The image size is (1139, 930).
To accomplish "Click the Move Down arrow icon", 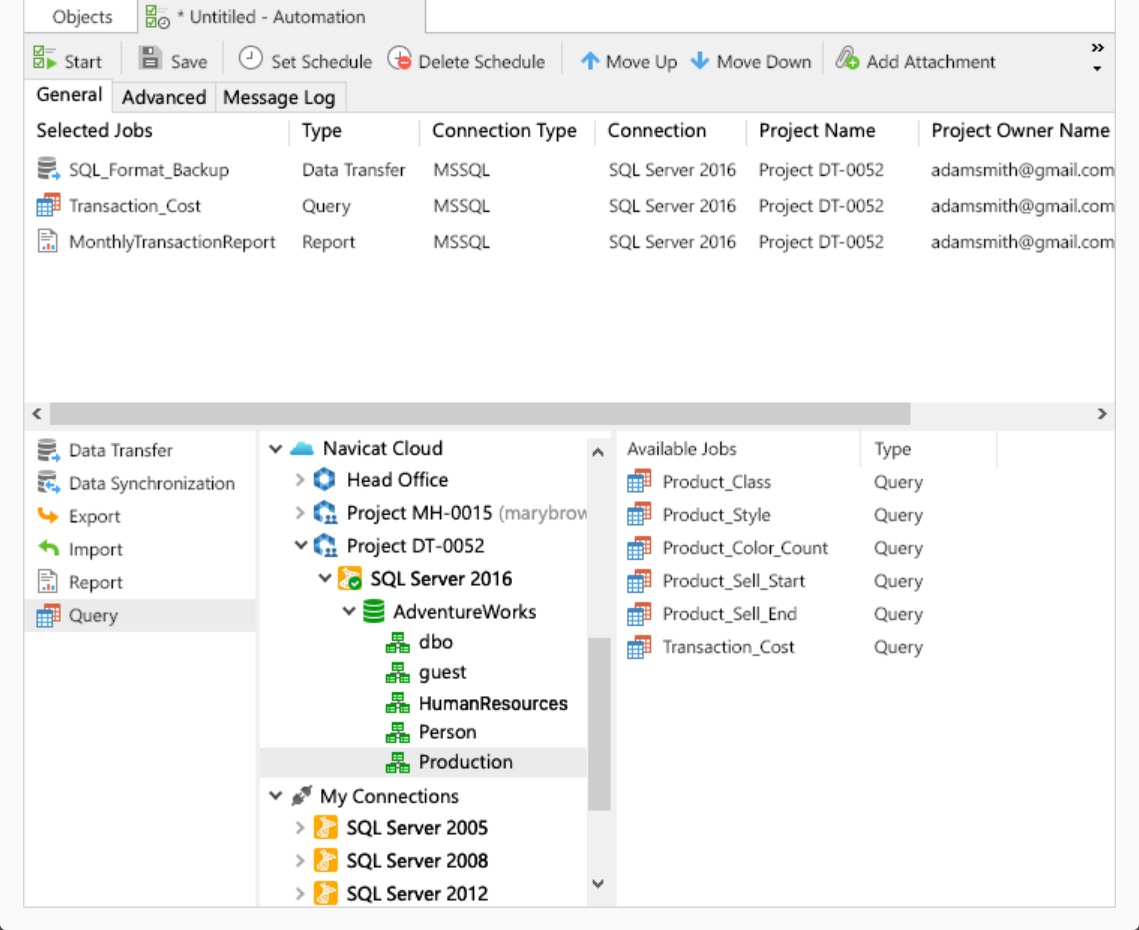I will click(700, 61).
